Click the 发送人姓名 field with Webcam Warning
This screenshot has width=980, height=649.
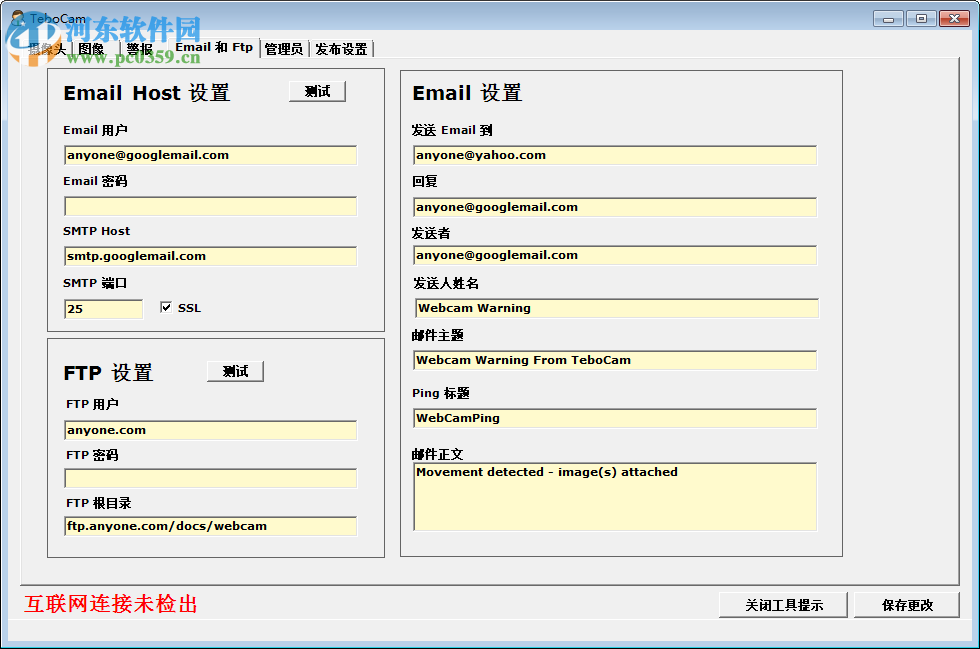click(x=617, y=308)
